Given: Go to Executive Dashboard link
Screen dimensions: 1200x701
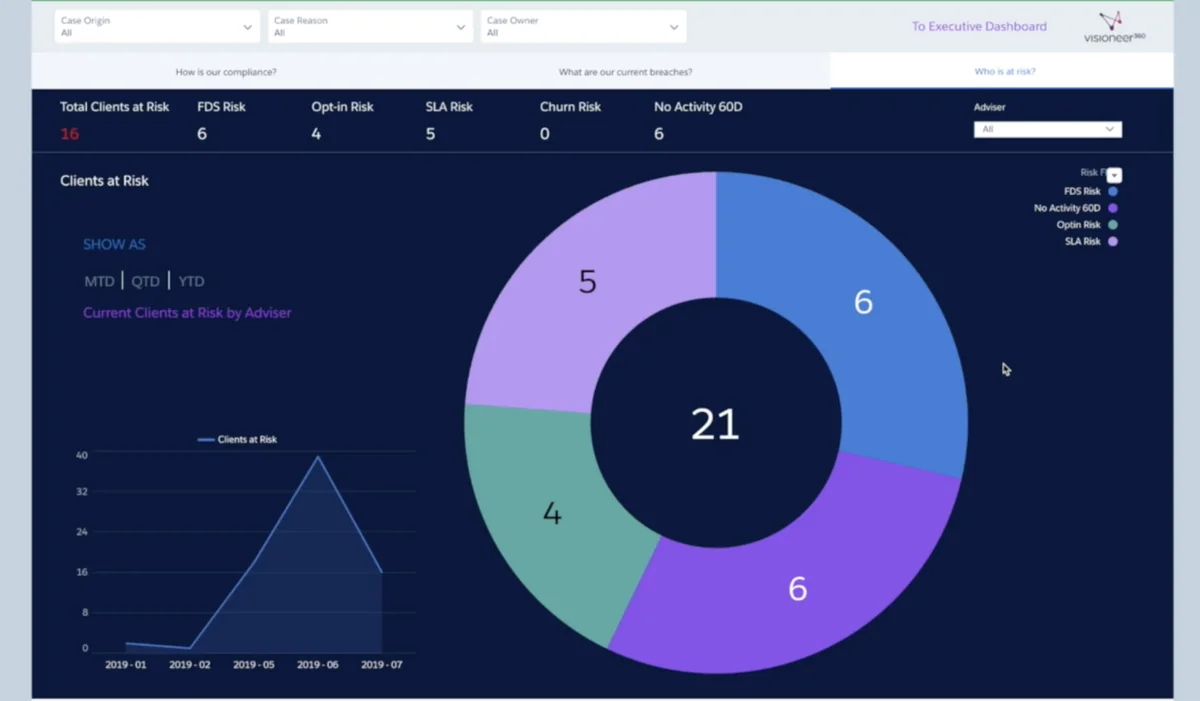Looking at the screenshot, I should [x=979, y=27].
